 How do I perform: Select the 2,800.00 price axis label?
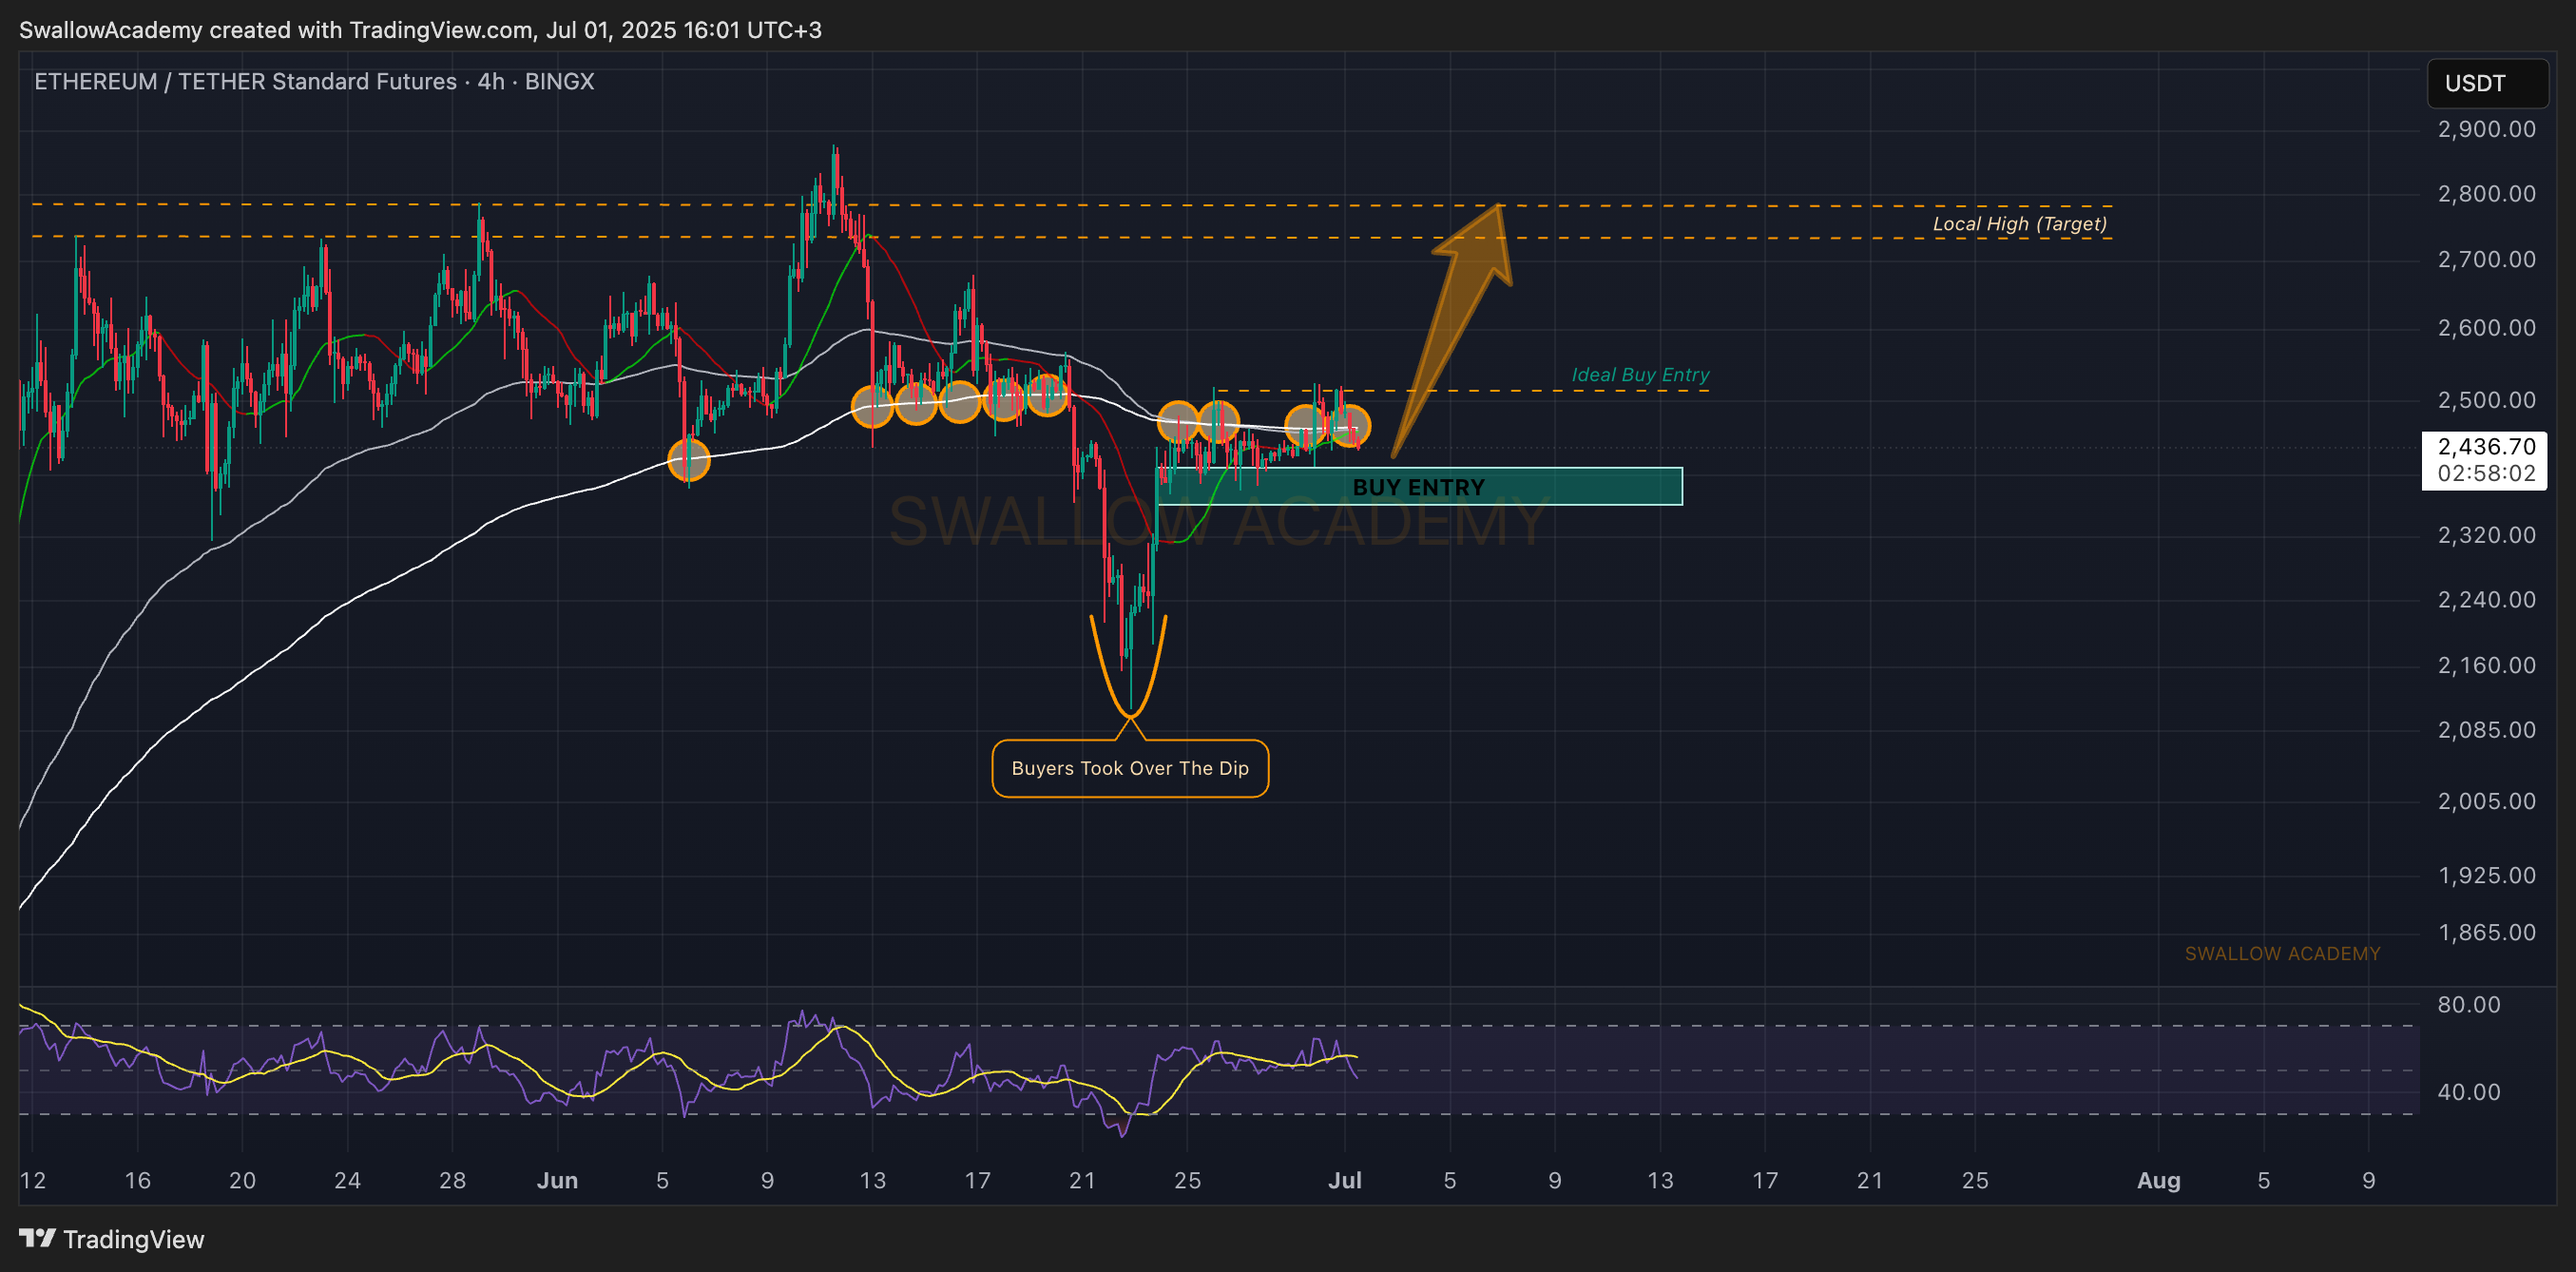point(2486,194)
